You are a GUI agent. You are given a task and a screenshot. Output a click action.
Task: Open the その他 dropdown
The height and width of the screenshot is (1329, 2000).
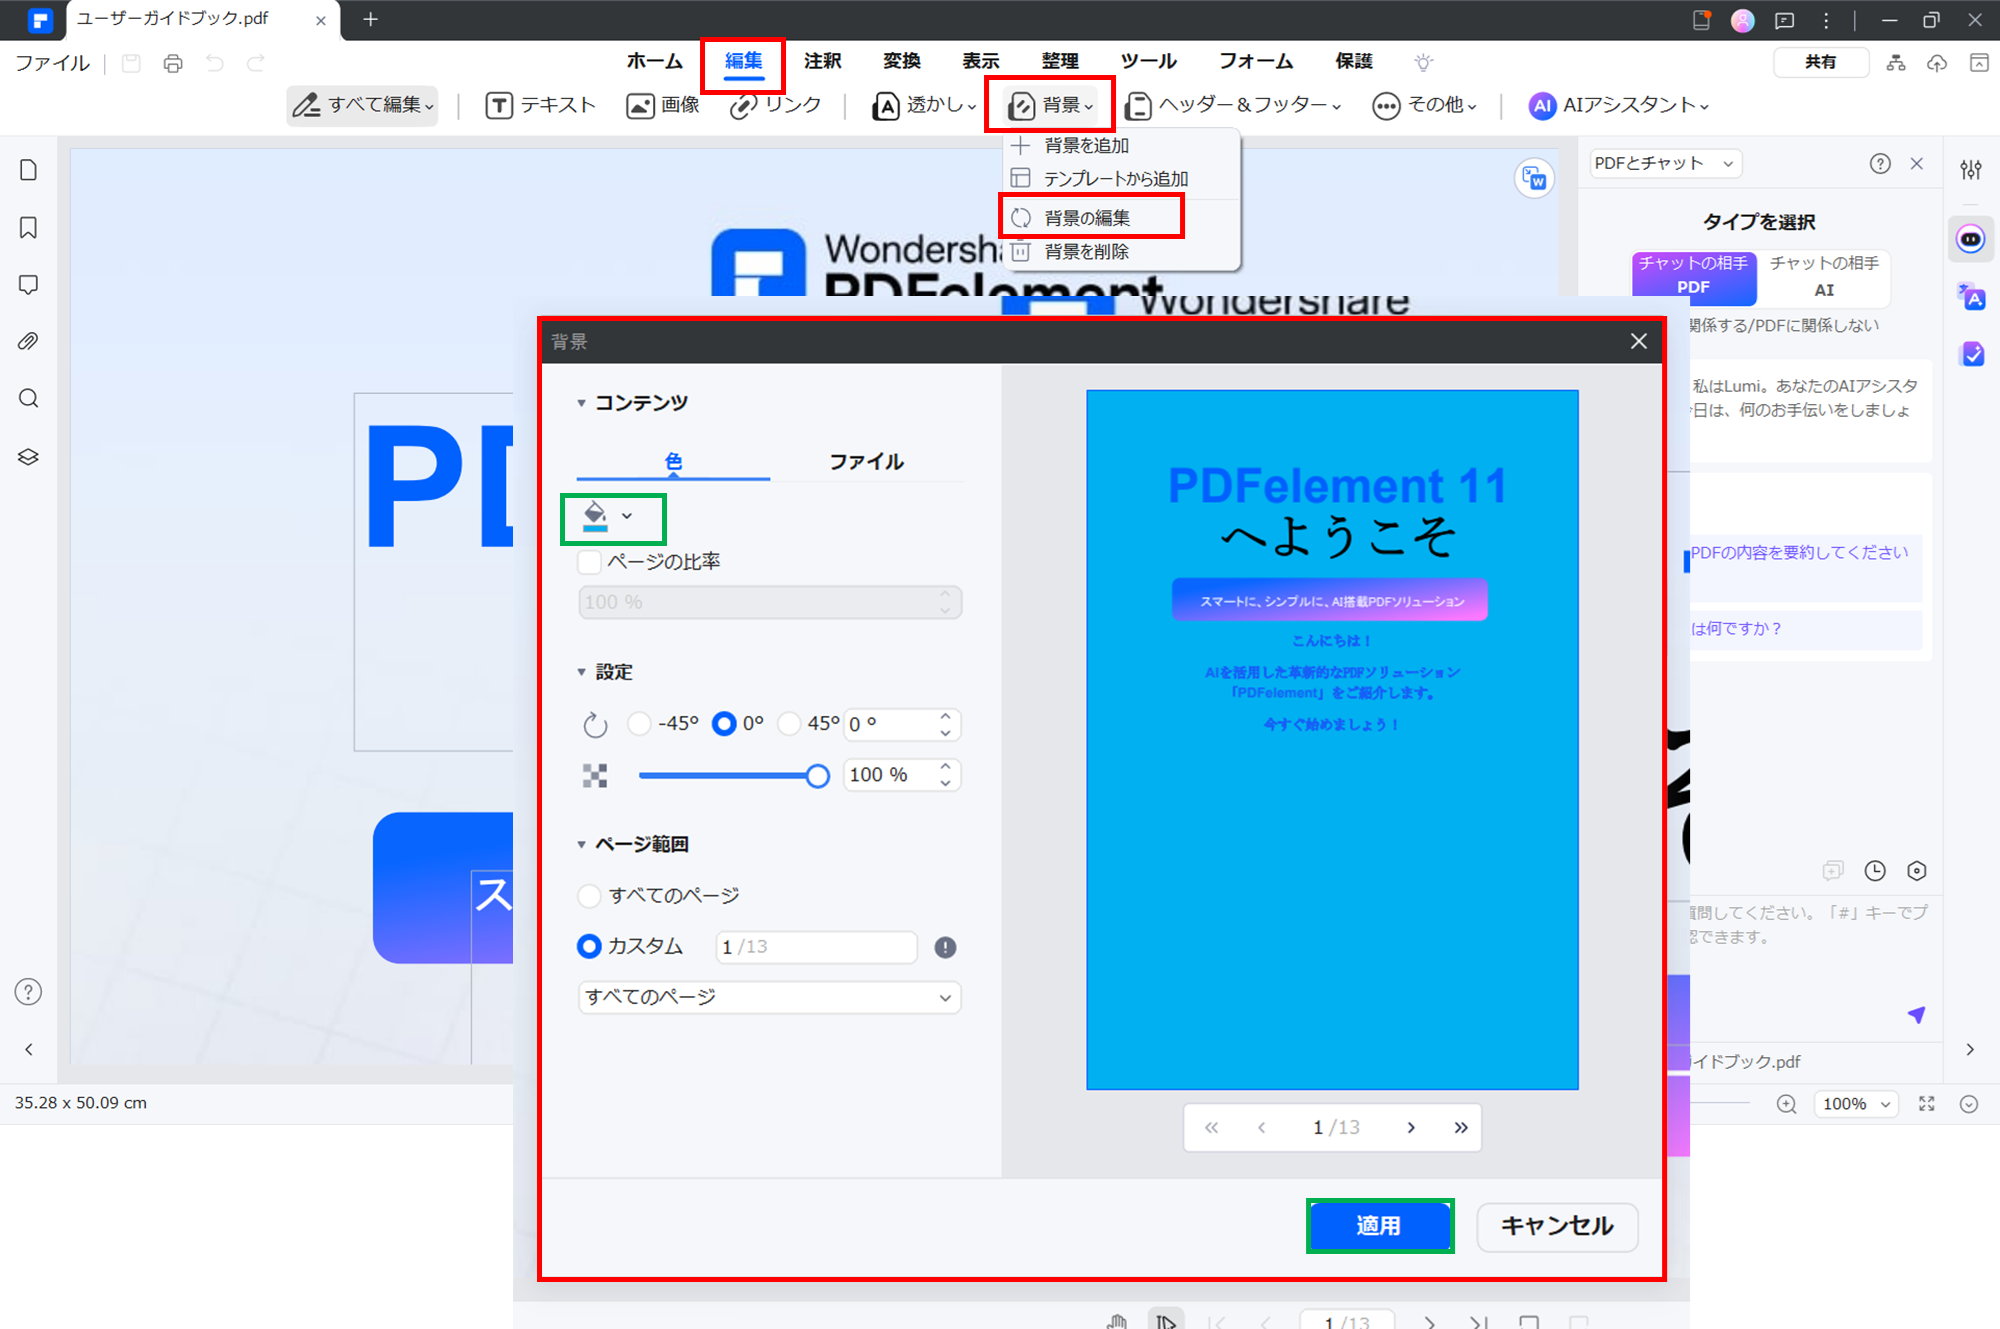1425,105
